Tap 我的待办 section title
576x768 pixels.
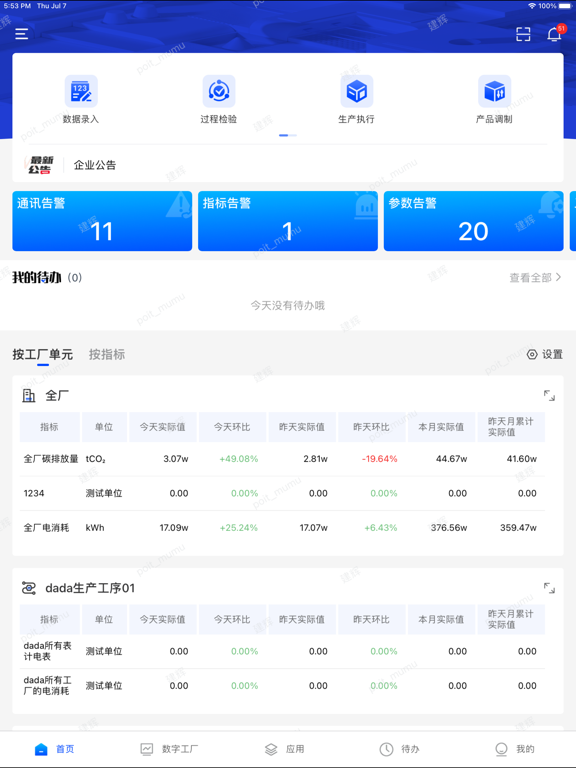point(37,278)
